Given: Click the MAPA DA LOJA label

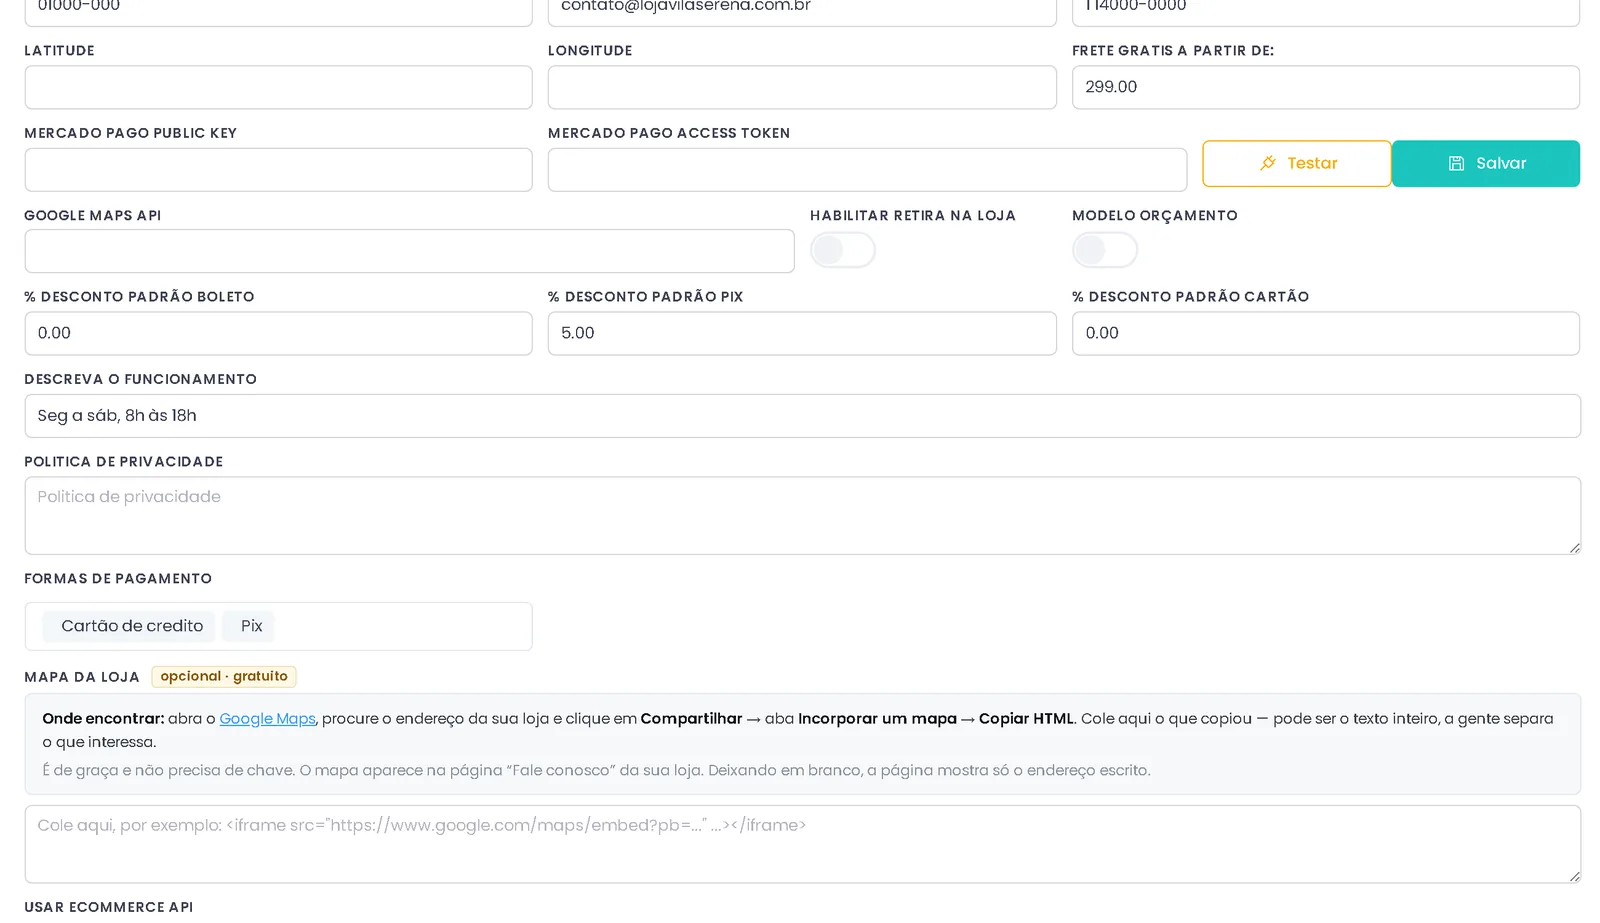Looking at the screenshot, I should [82, 677].
